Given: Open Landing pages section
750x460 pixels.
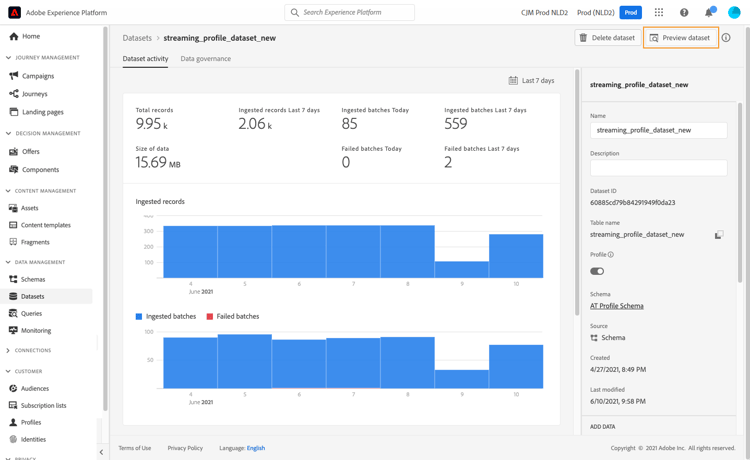Looking at the screenshot, I should click(x=36, y=112).
